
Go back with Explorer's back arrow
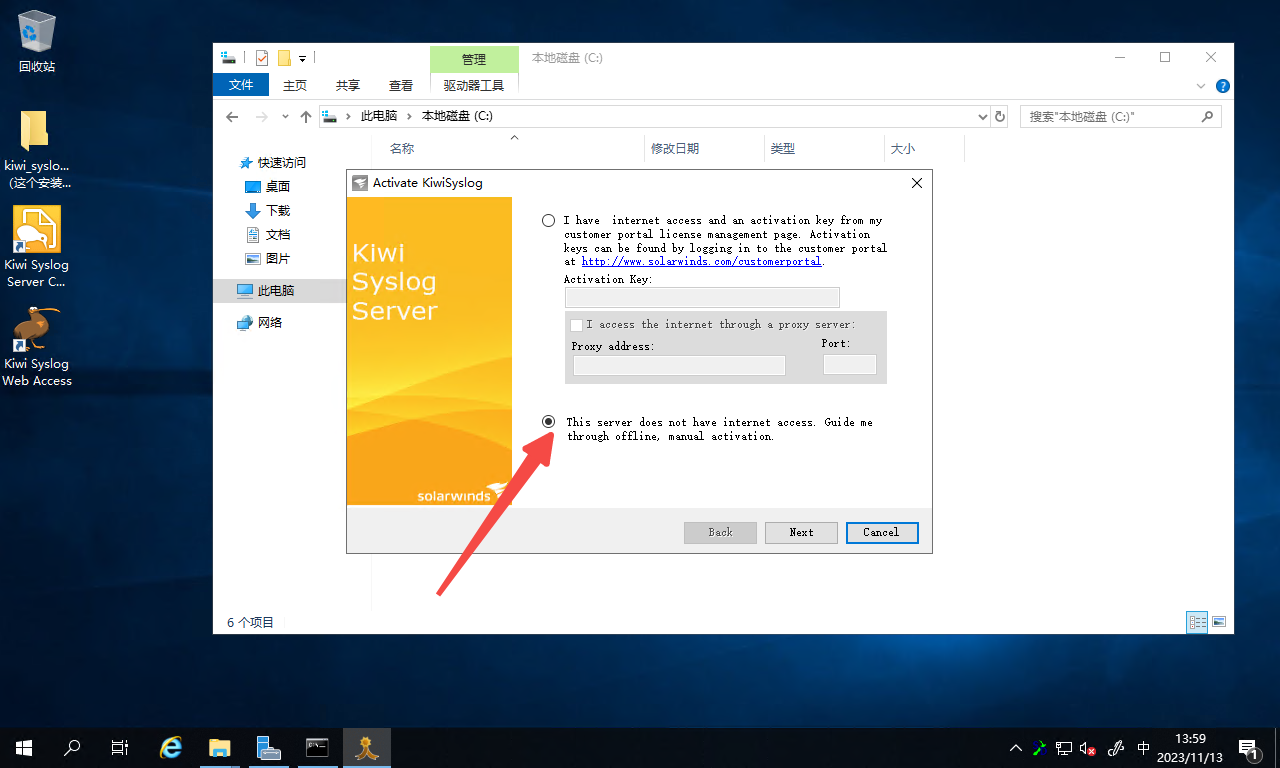tap(232, 117)
